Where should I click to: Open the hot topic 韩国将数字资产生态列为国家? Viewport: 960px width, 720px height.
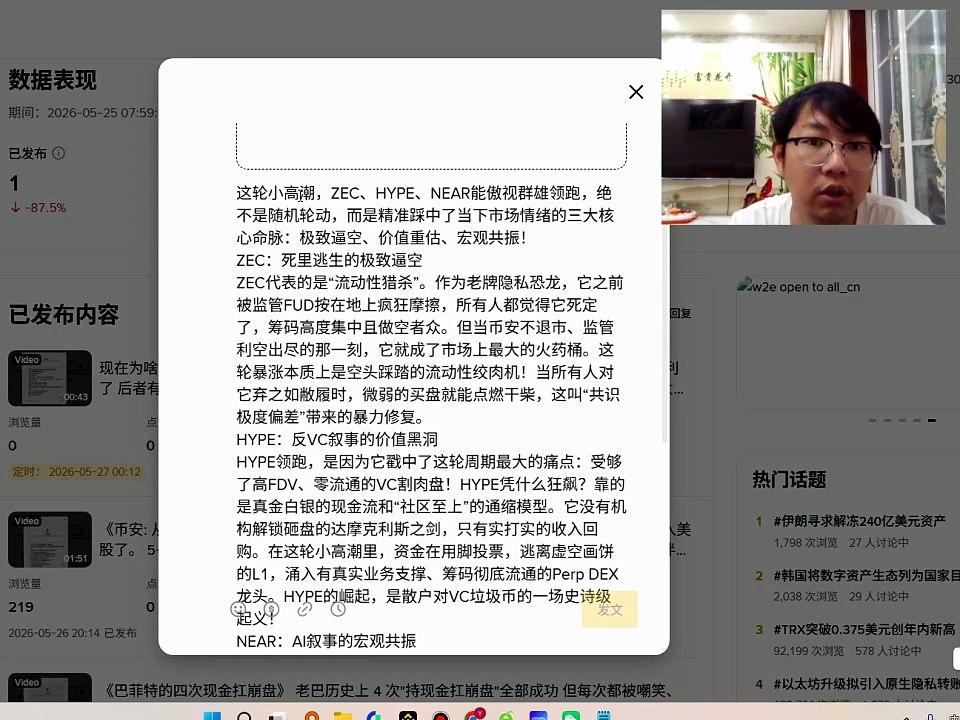866,576
